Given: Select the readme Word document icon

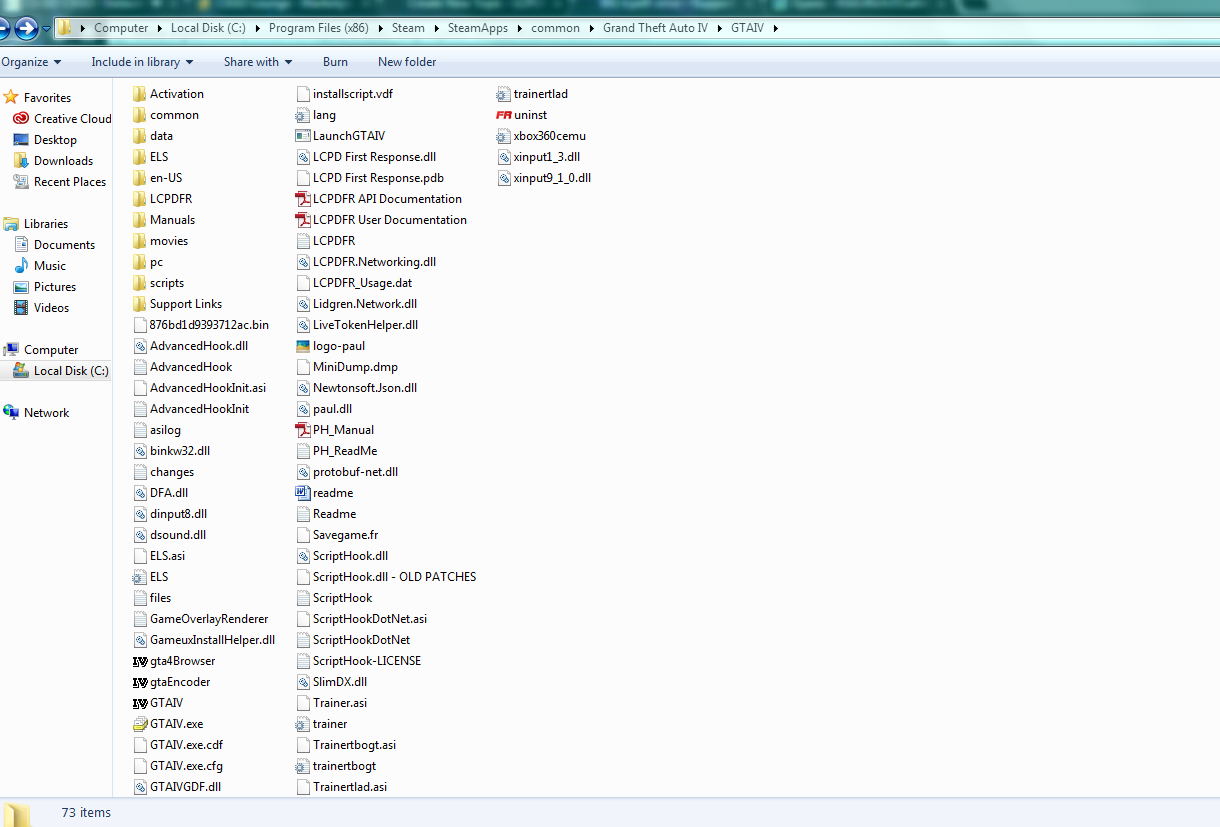Looking at the screenshot, I should pyautogui.click(x=303, y=493).
